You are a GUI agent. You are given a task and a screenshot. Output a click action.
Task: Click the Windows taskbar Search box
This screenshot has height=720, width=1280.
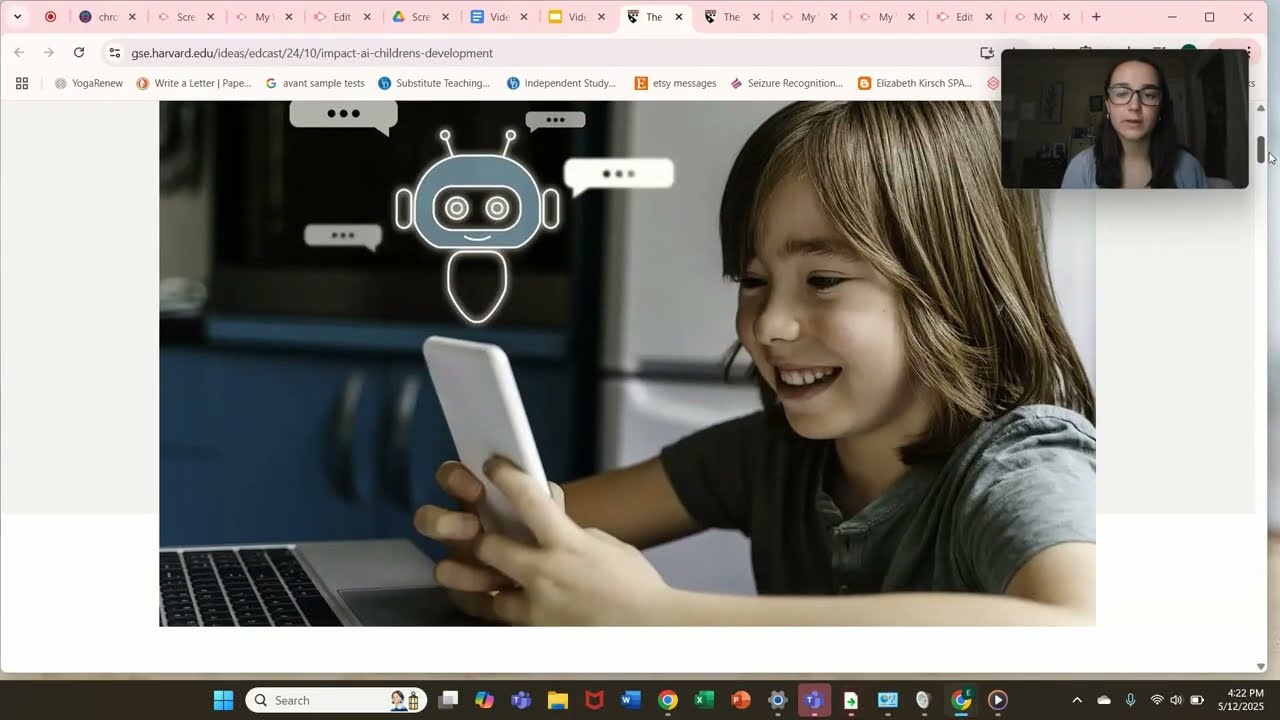point(337,700)
